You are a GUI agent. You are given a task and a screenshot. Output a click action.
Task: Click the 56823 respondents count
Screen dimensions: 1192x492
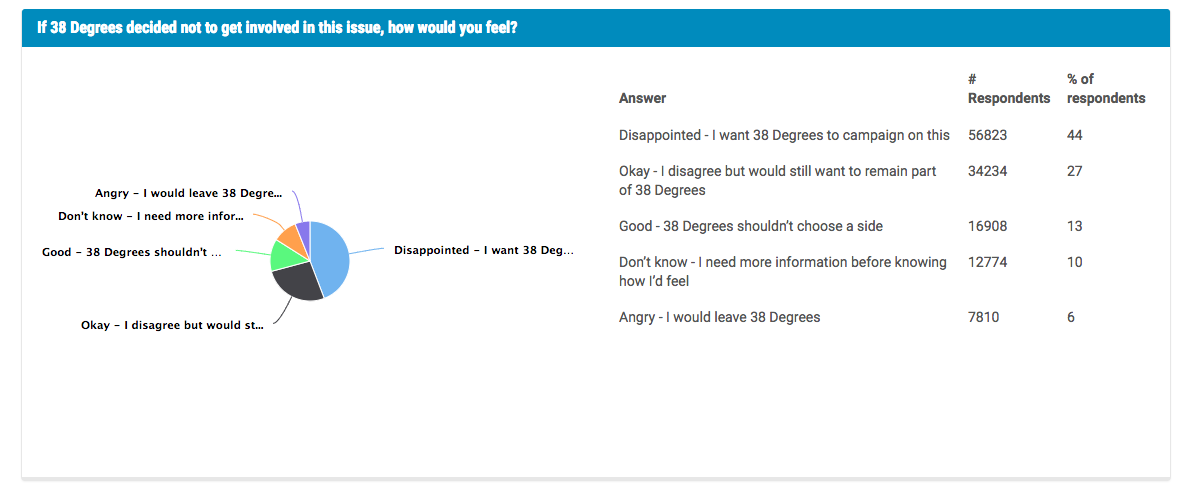988,135
